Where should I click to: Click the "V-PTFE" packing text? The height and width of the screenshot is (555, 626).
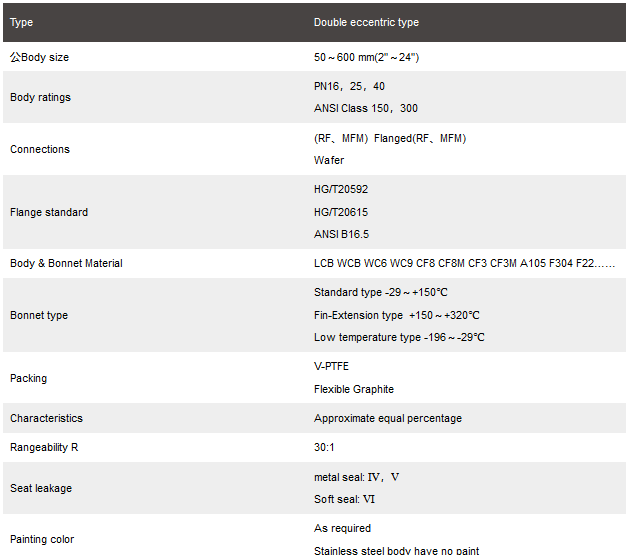(x=331, y=366)
